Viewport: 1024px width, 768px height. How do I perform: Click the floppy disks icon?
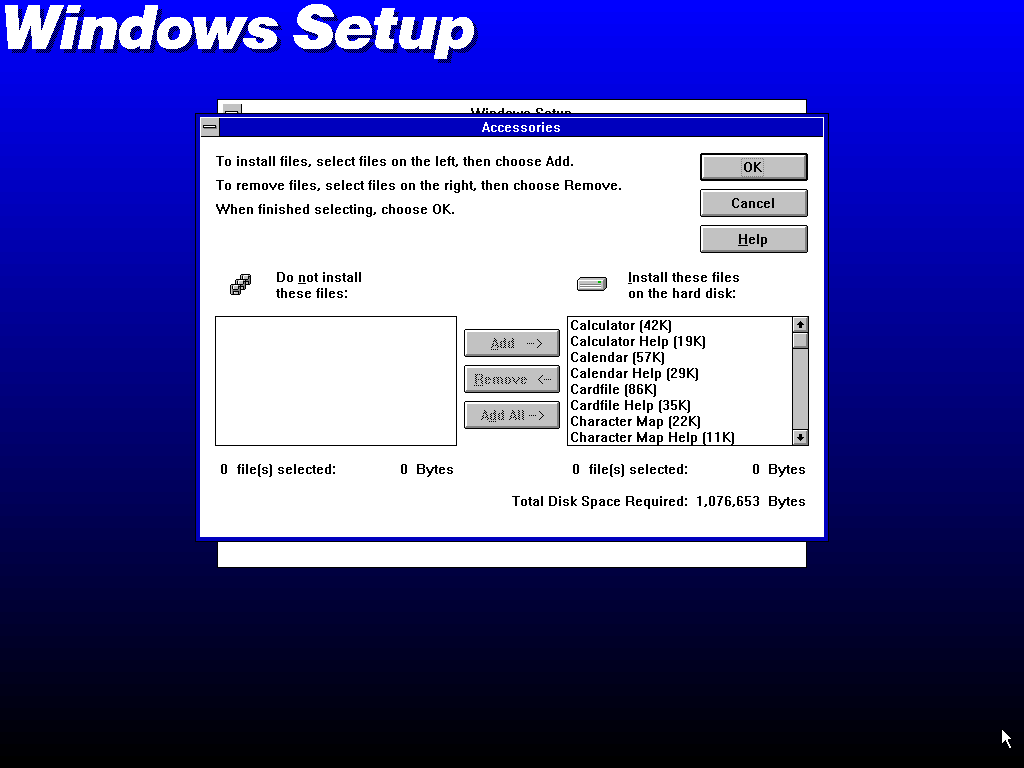240,285
